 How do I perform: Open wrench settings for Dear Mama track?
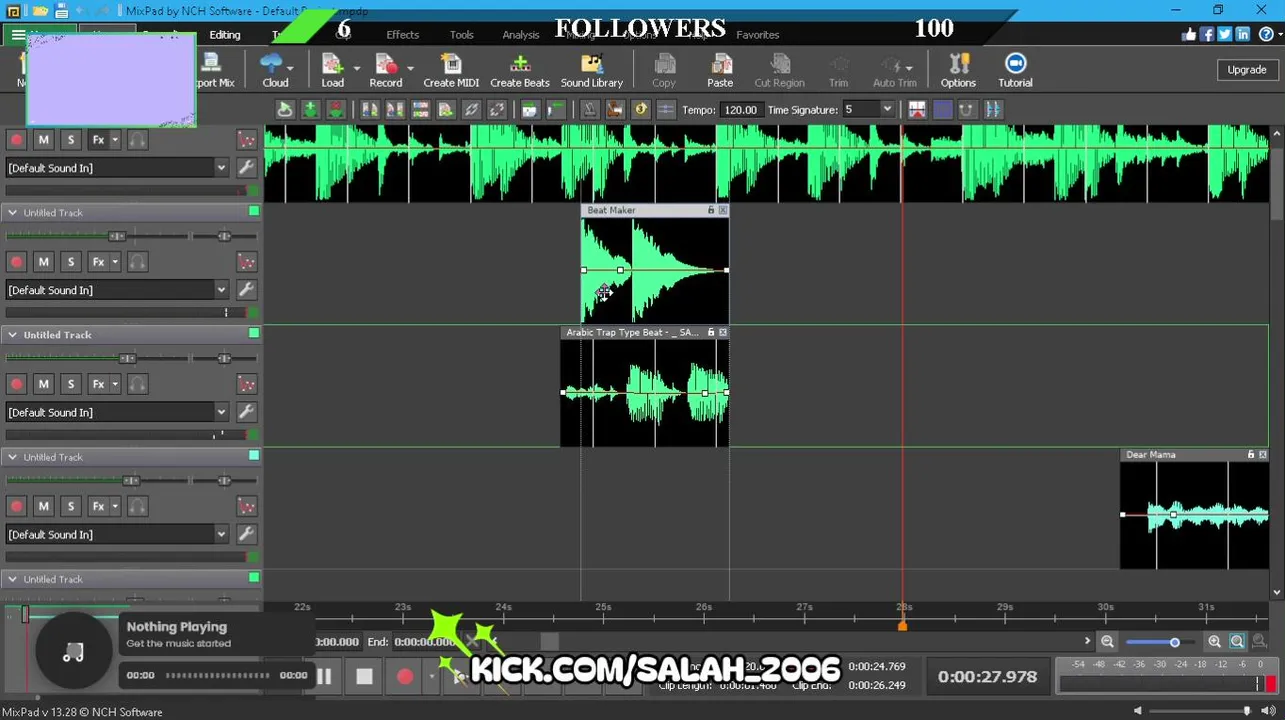[x=246, y=534]
